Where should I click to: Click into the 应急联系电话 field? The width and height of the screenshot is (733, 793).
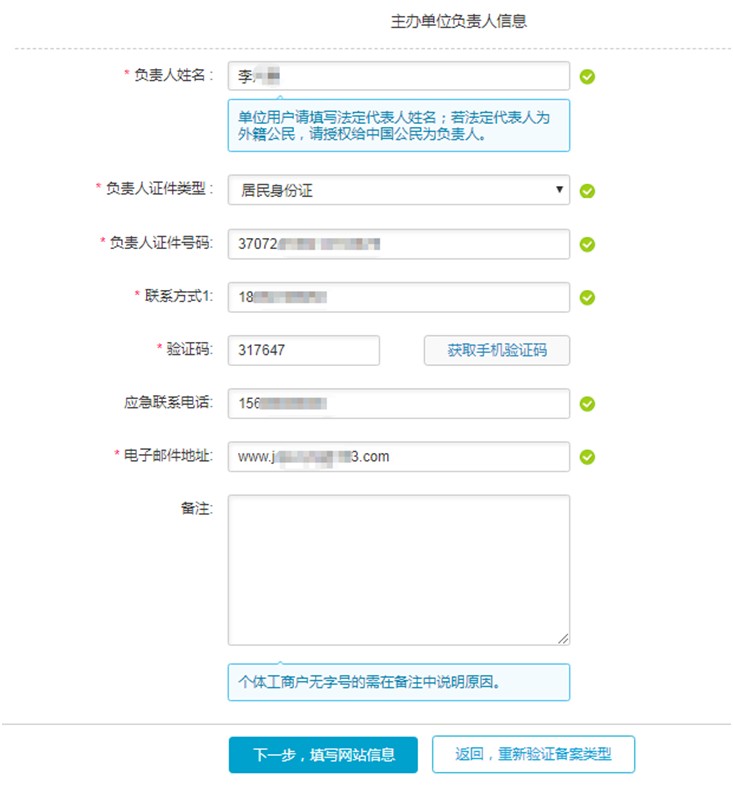pyautogui.click(x=399, y=404)
